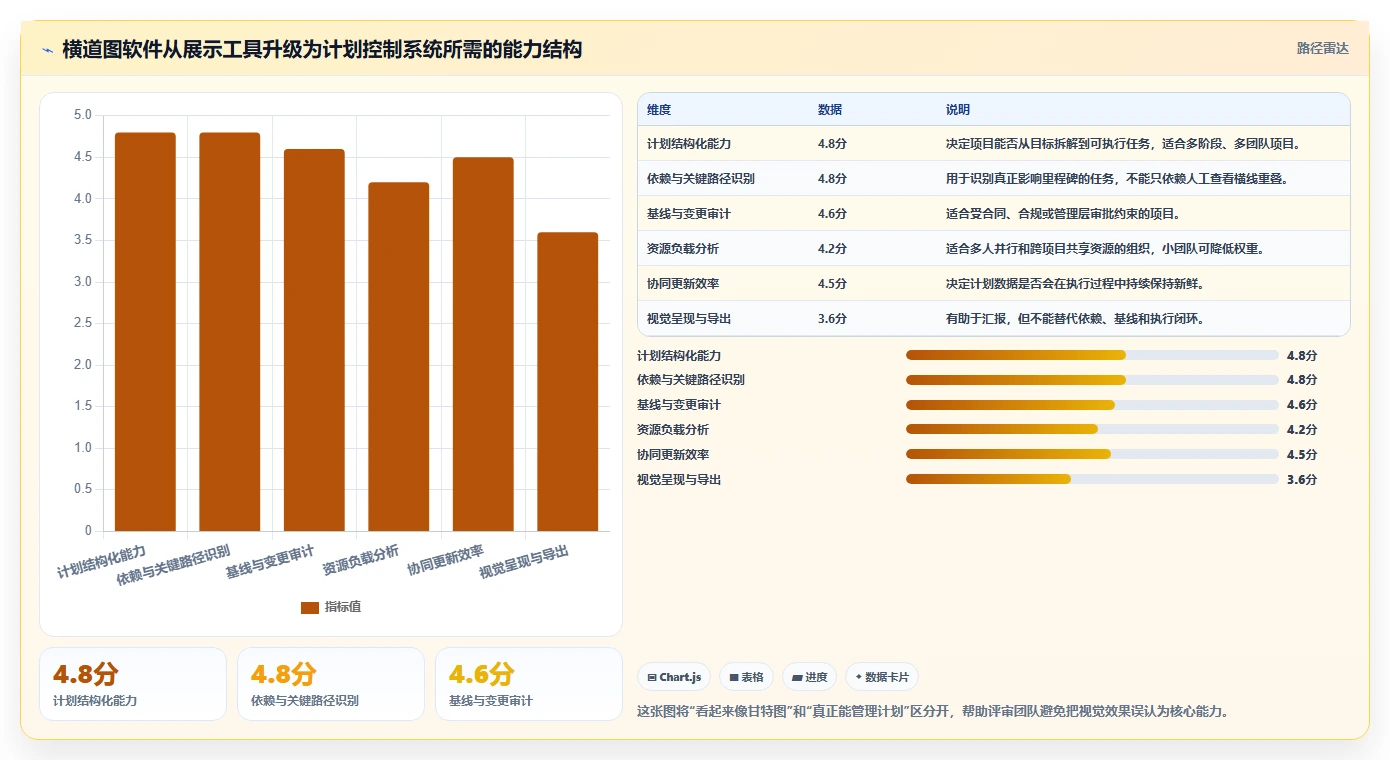Click the description starting 决定项目能否从目标拆解

pos(1124,144)
